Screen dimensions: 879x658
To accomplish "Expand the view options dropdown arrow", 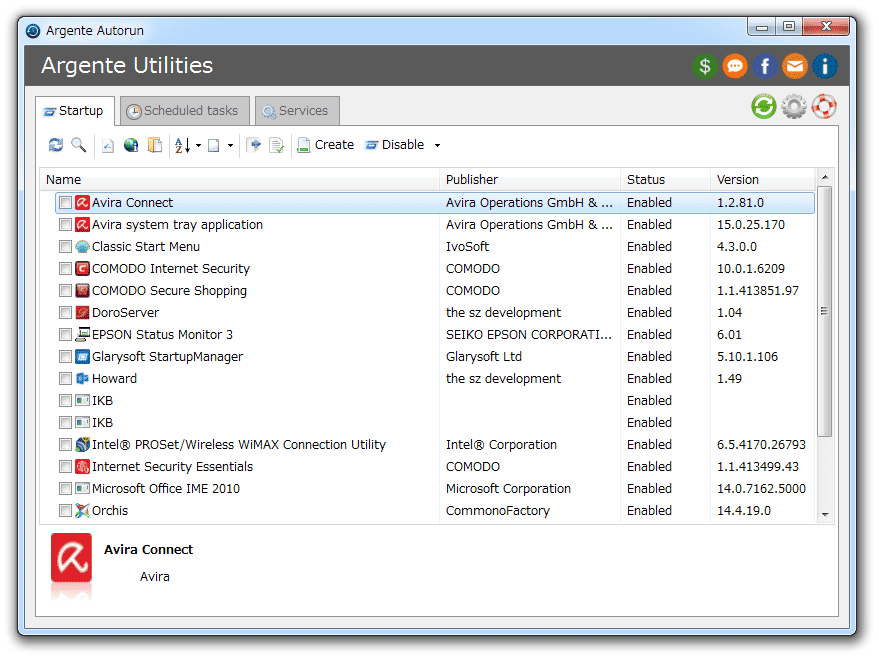I will click(x=230, y=146).
